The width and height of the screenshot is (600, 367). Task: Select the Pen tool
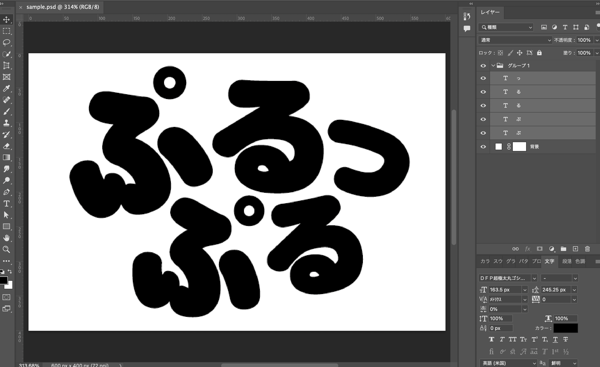click(x=7, y=192)
